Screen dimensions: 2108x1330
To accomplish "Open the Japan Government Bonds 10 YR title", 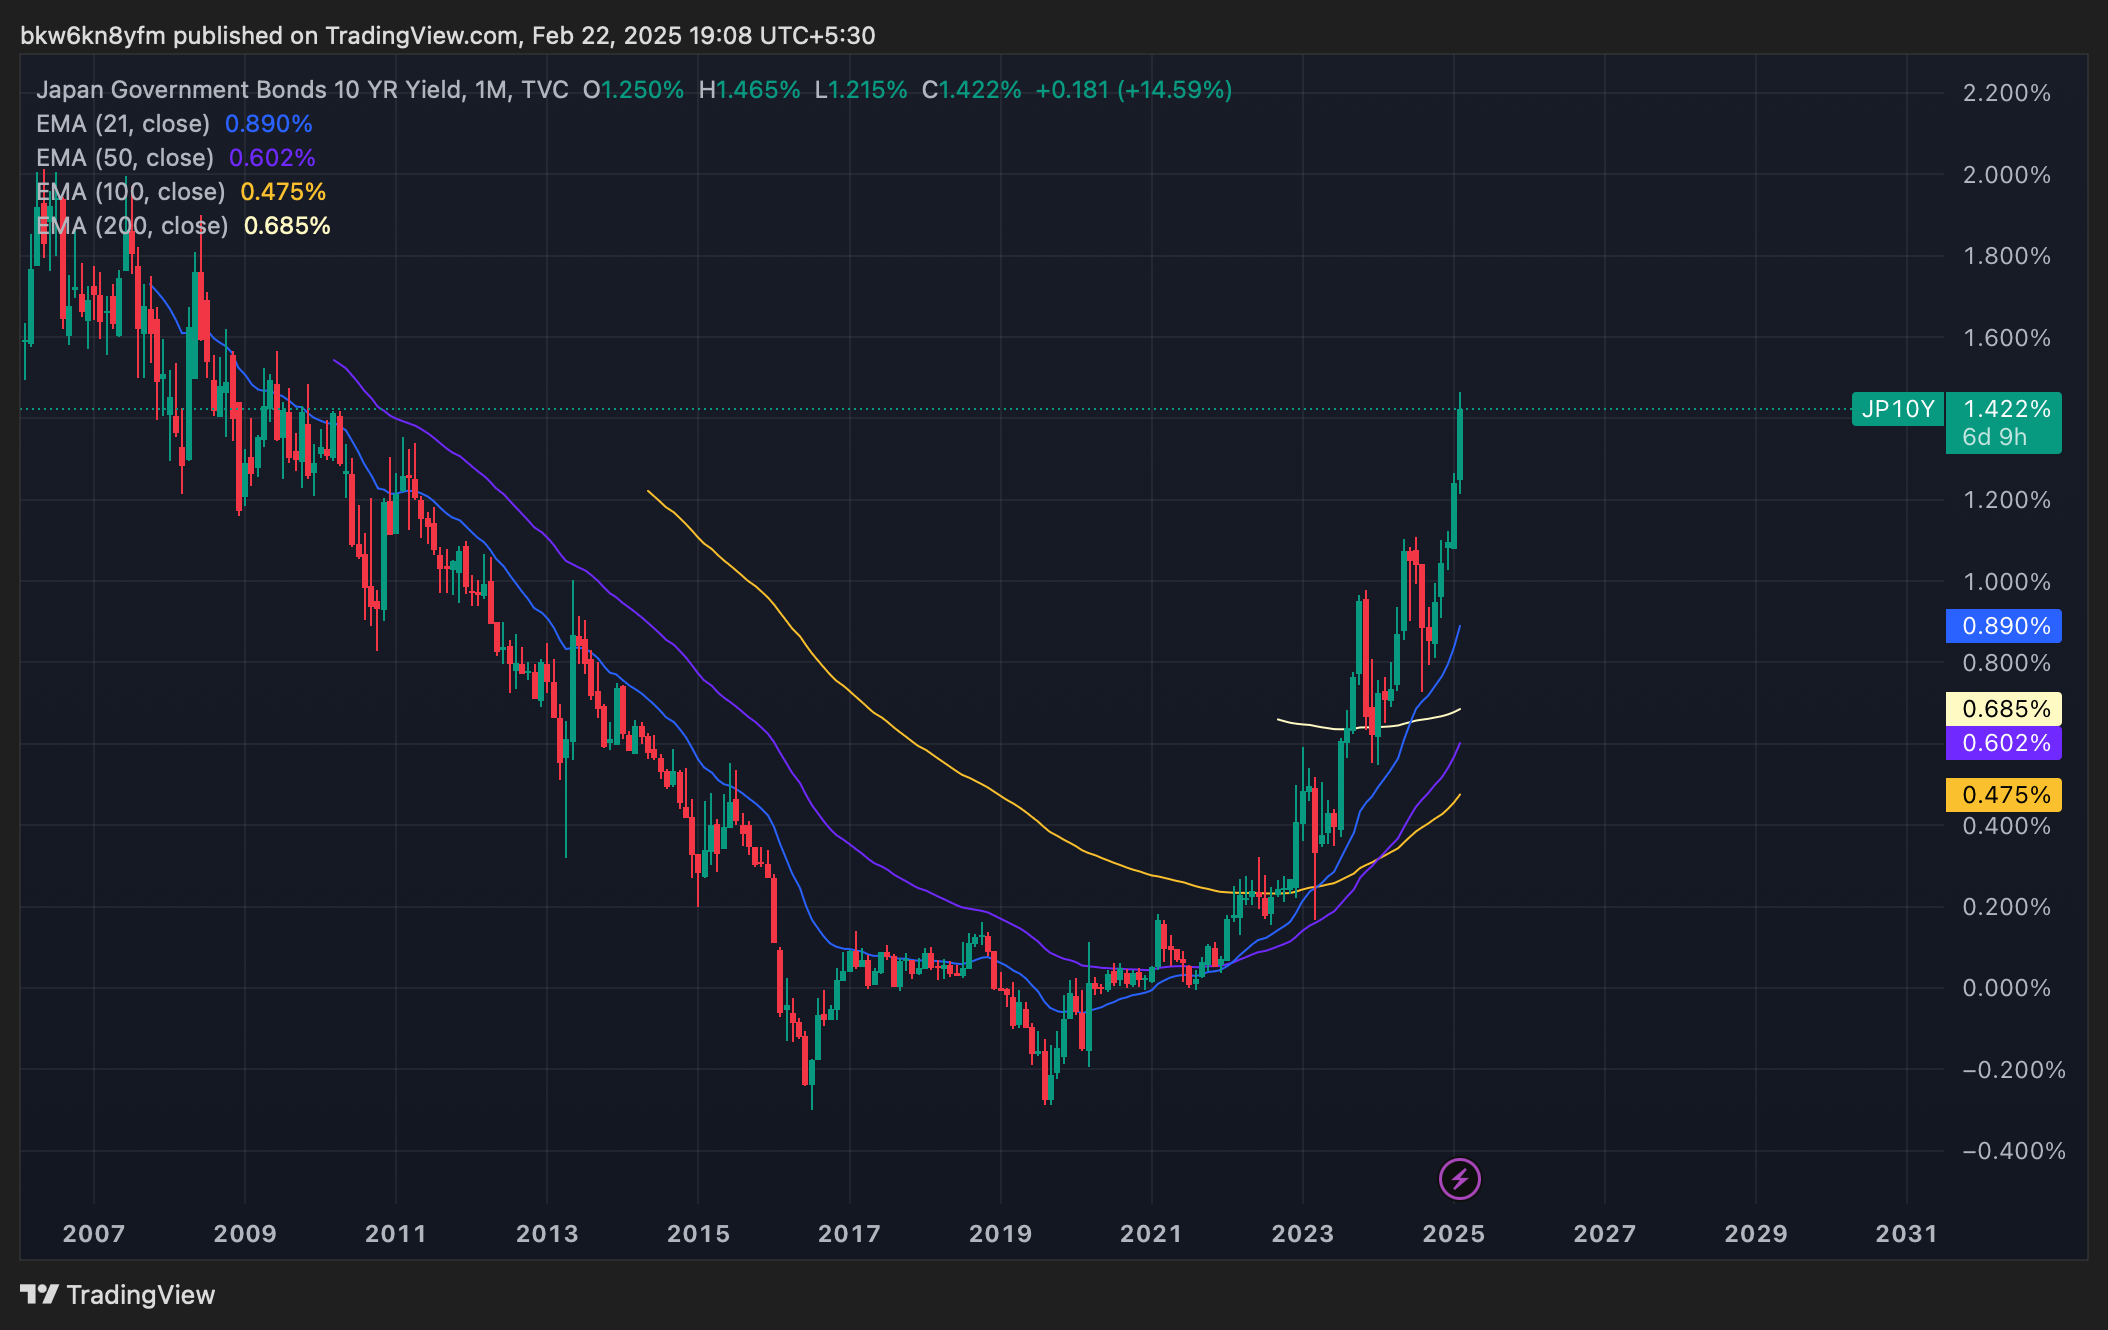I will (x=250, y=90).
